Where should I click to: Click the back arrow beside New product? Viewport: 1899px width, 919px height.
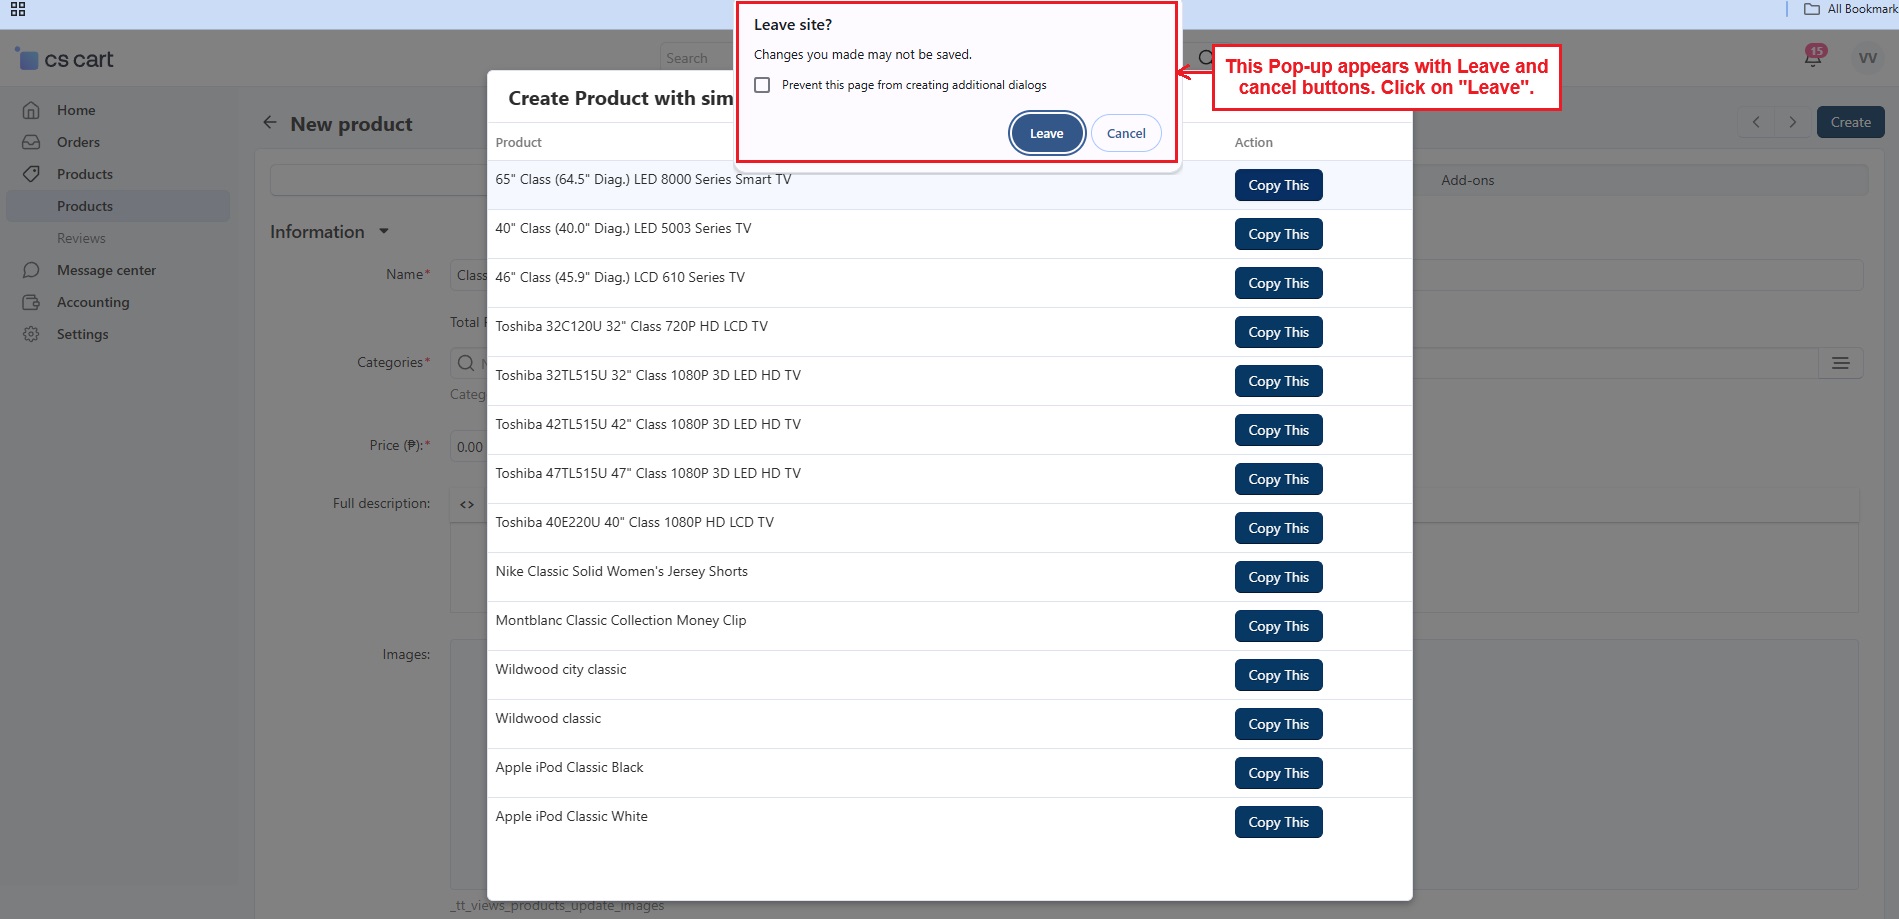click(269, 123)
